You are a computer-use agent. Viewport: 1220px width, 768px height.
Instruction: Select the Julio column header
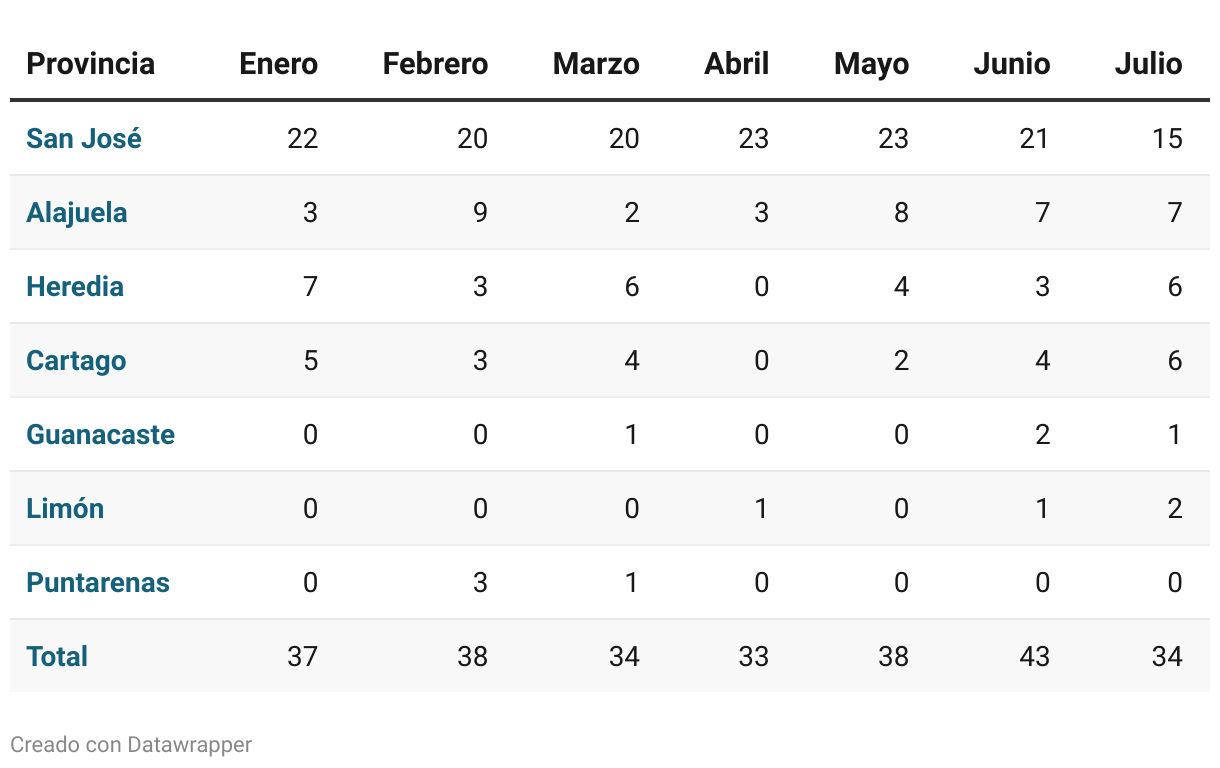click(1148, 64)
